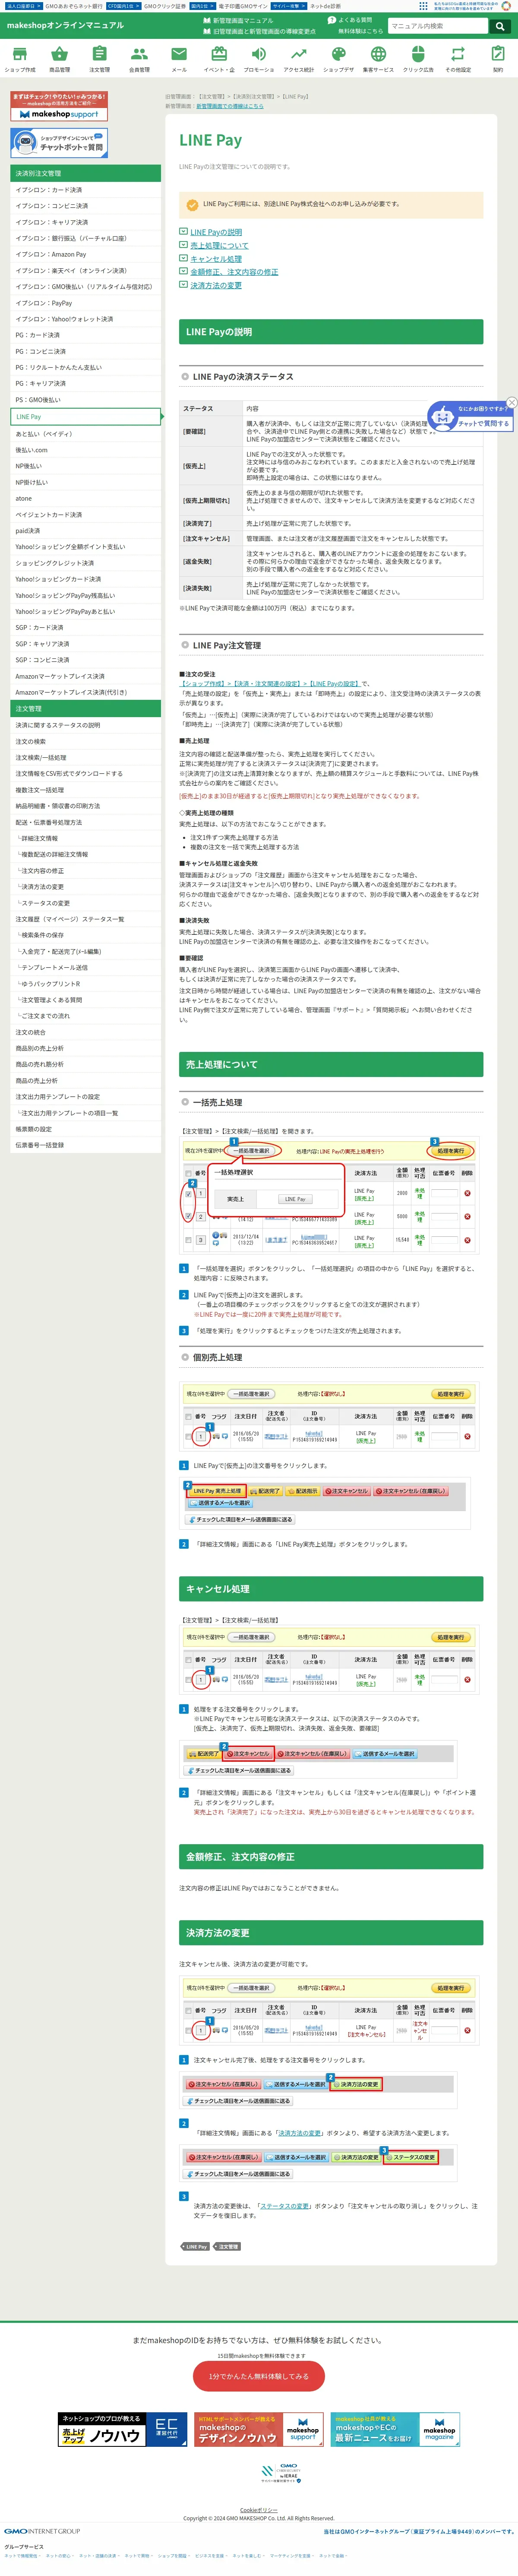The height and width of the screenshot is (2576, 518).
Task: Click the 注文管理 tag at article bottom
Action: (x=228, y=2247)
